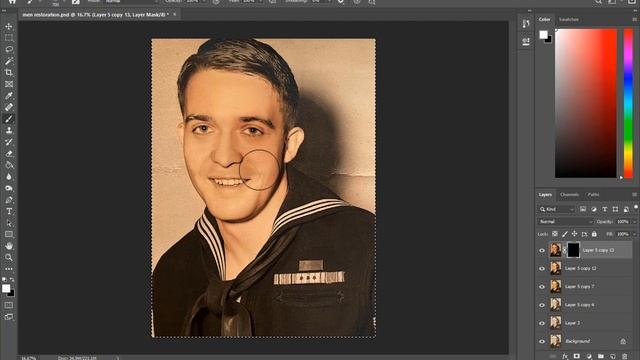
Task: Toggle Quick Mask mode icon
Action: coord(9,305)
